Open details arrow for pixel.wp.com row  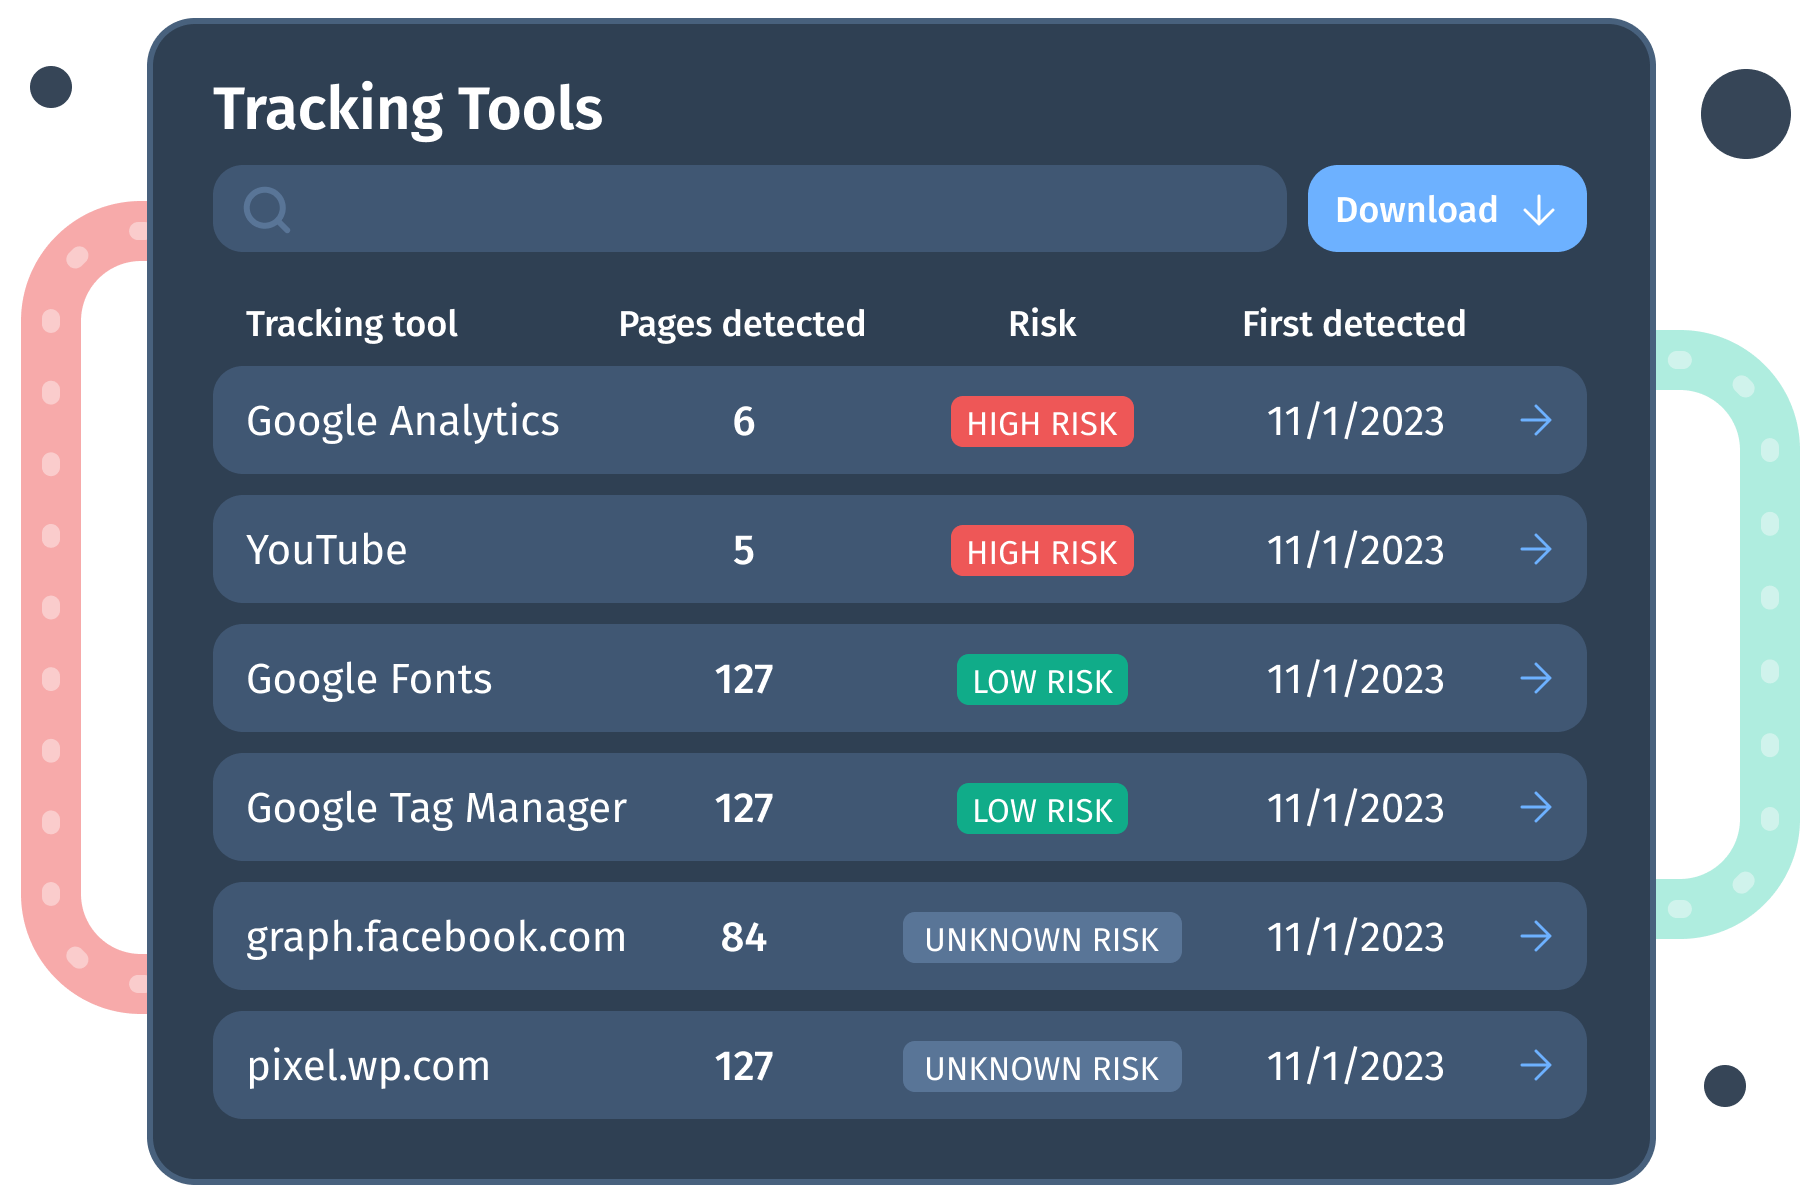click(1537, 1066)
